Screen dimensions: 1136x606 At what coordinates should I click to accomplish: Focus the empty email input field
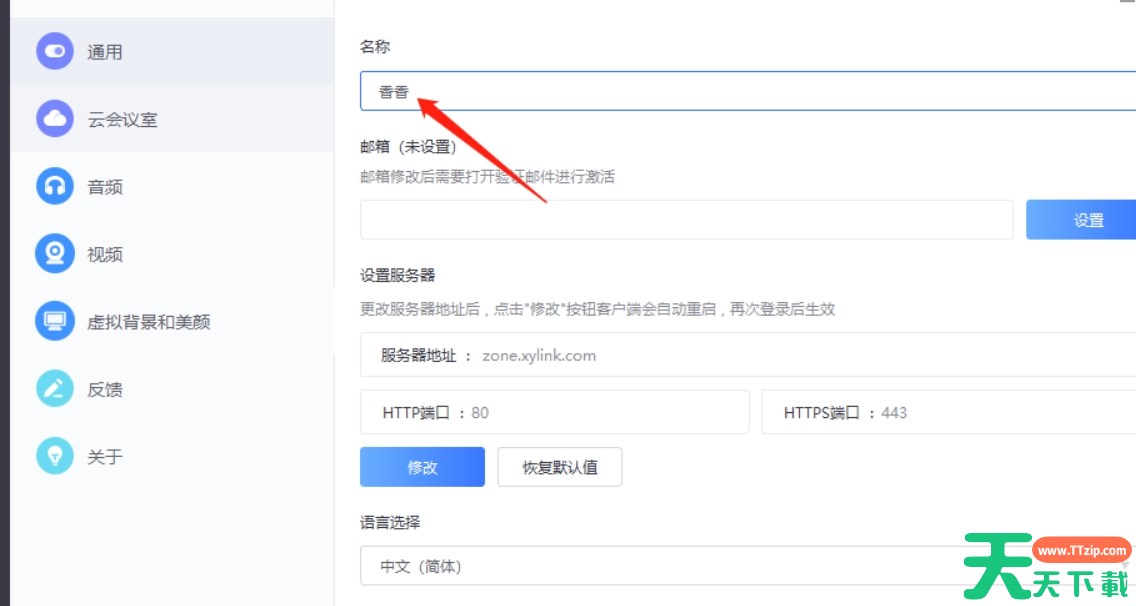point(686,220)
